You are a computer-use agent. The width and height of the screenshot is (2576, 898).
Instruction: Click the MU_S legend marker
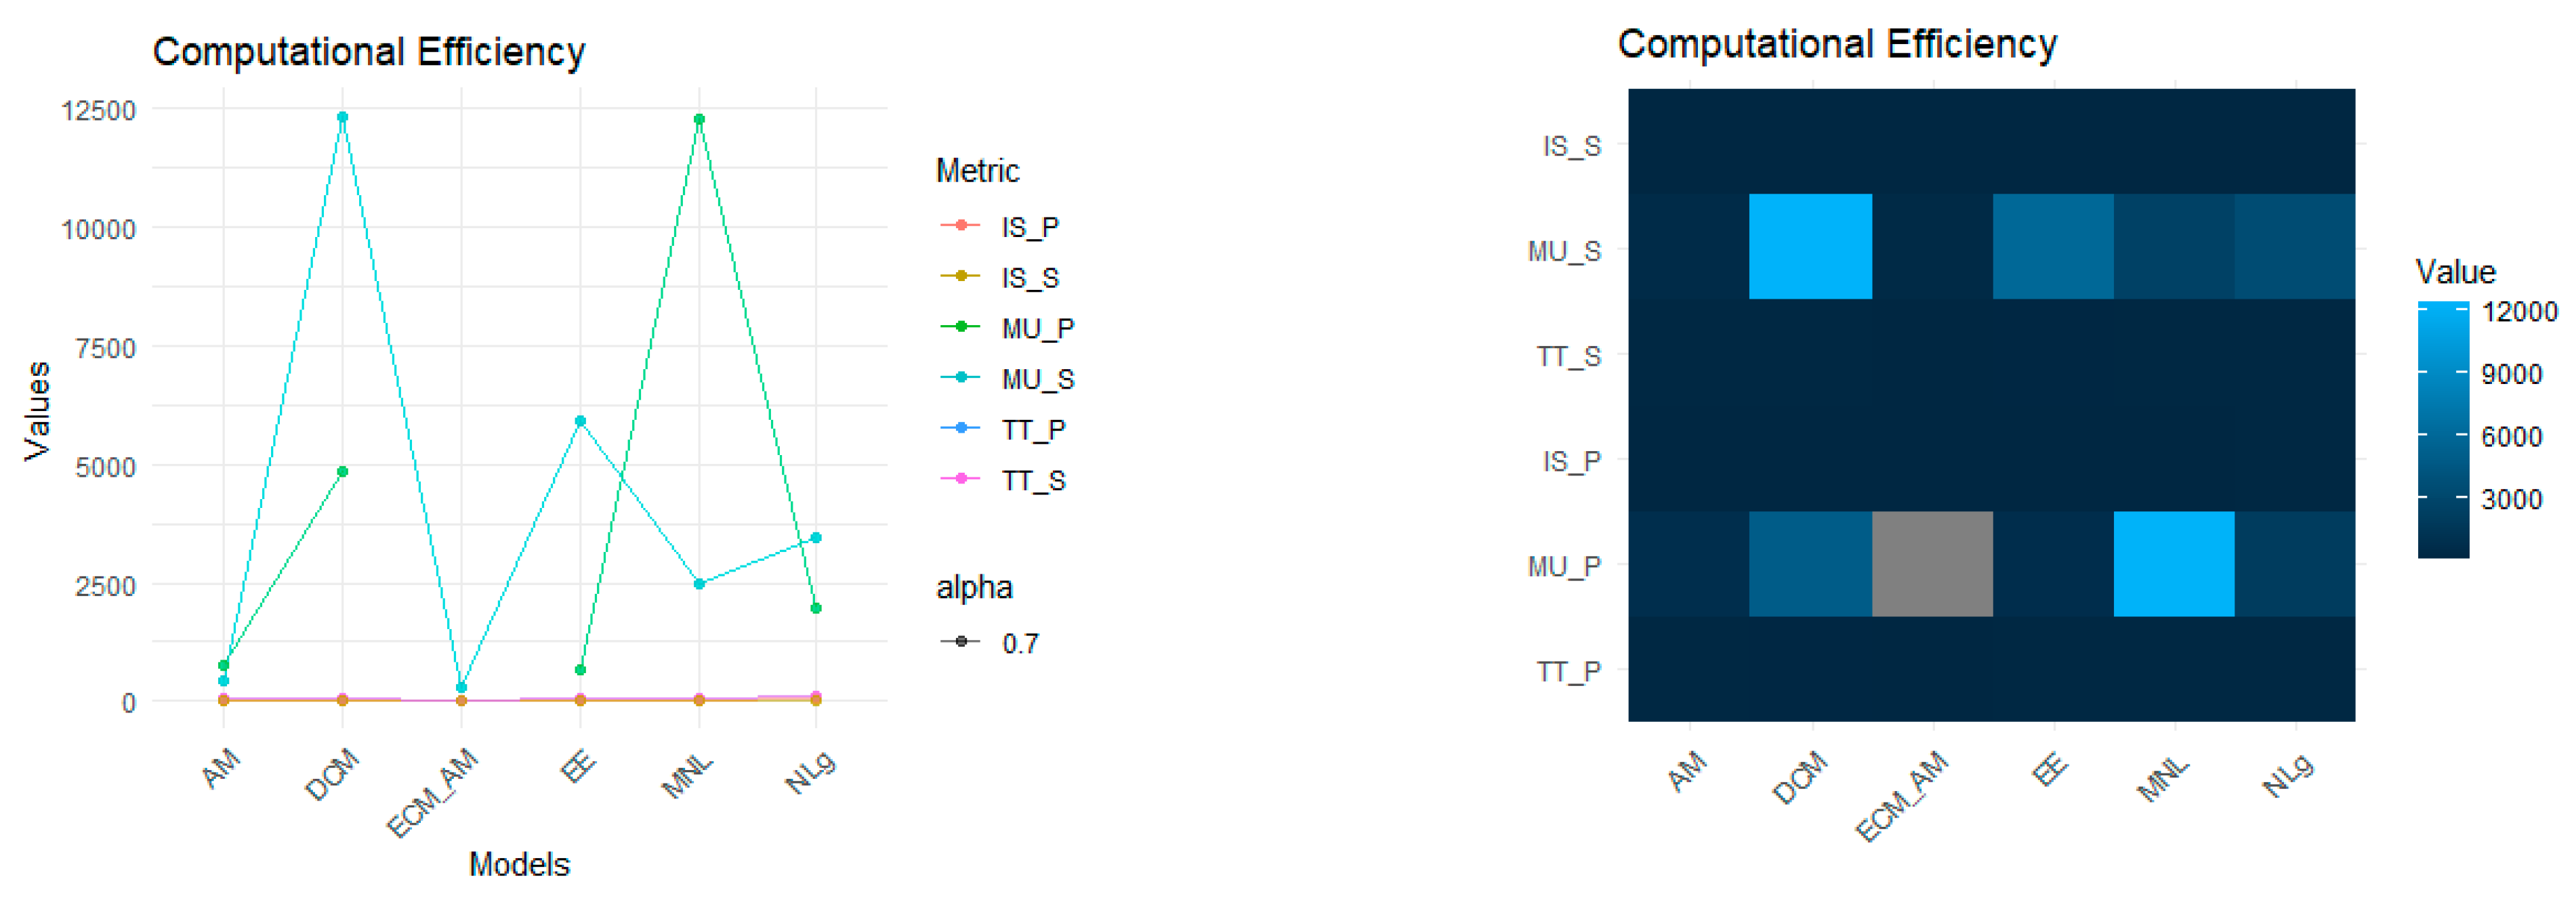pyautogui.click(x=960, y=378)
